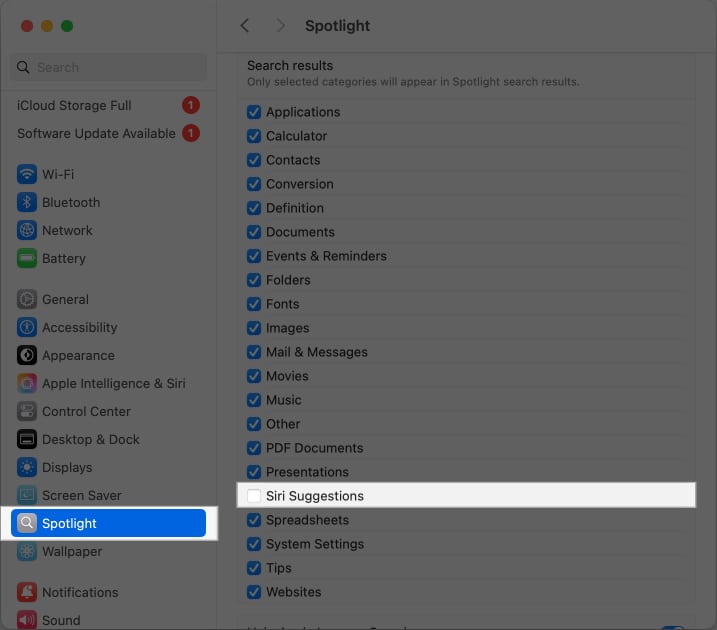Click Search results heading text

pyautogui.click(x=290, y=65)
